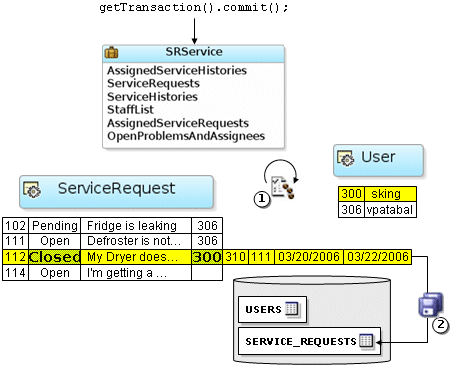Select the 03/22/2006 date cell
Screen dimensions: 450x366
tap(378, 257)
